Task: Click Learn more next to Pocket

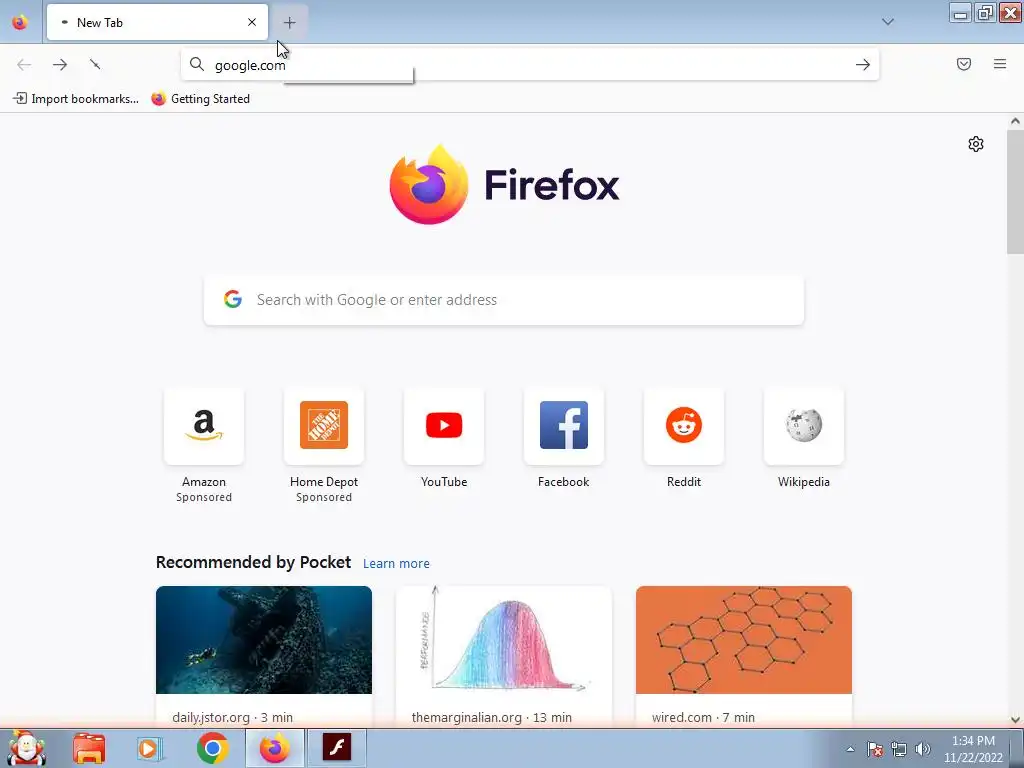Action: [x=396, y=564]
